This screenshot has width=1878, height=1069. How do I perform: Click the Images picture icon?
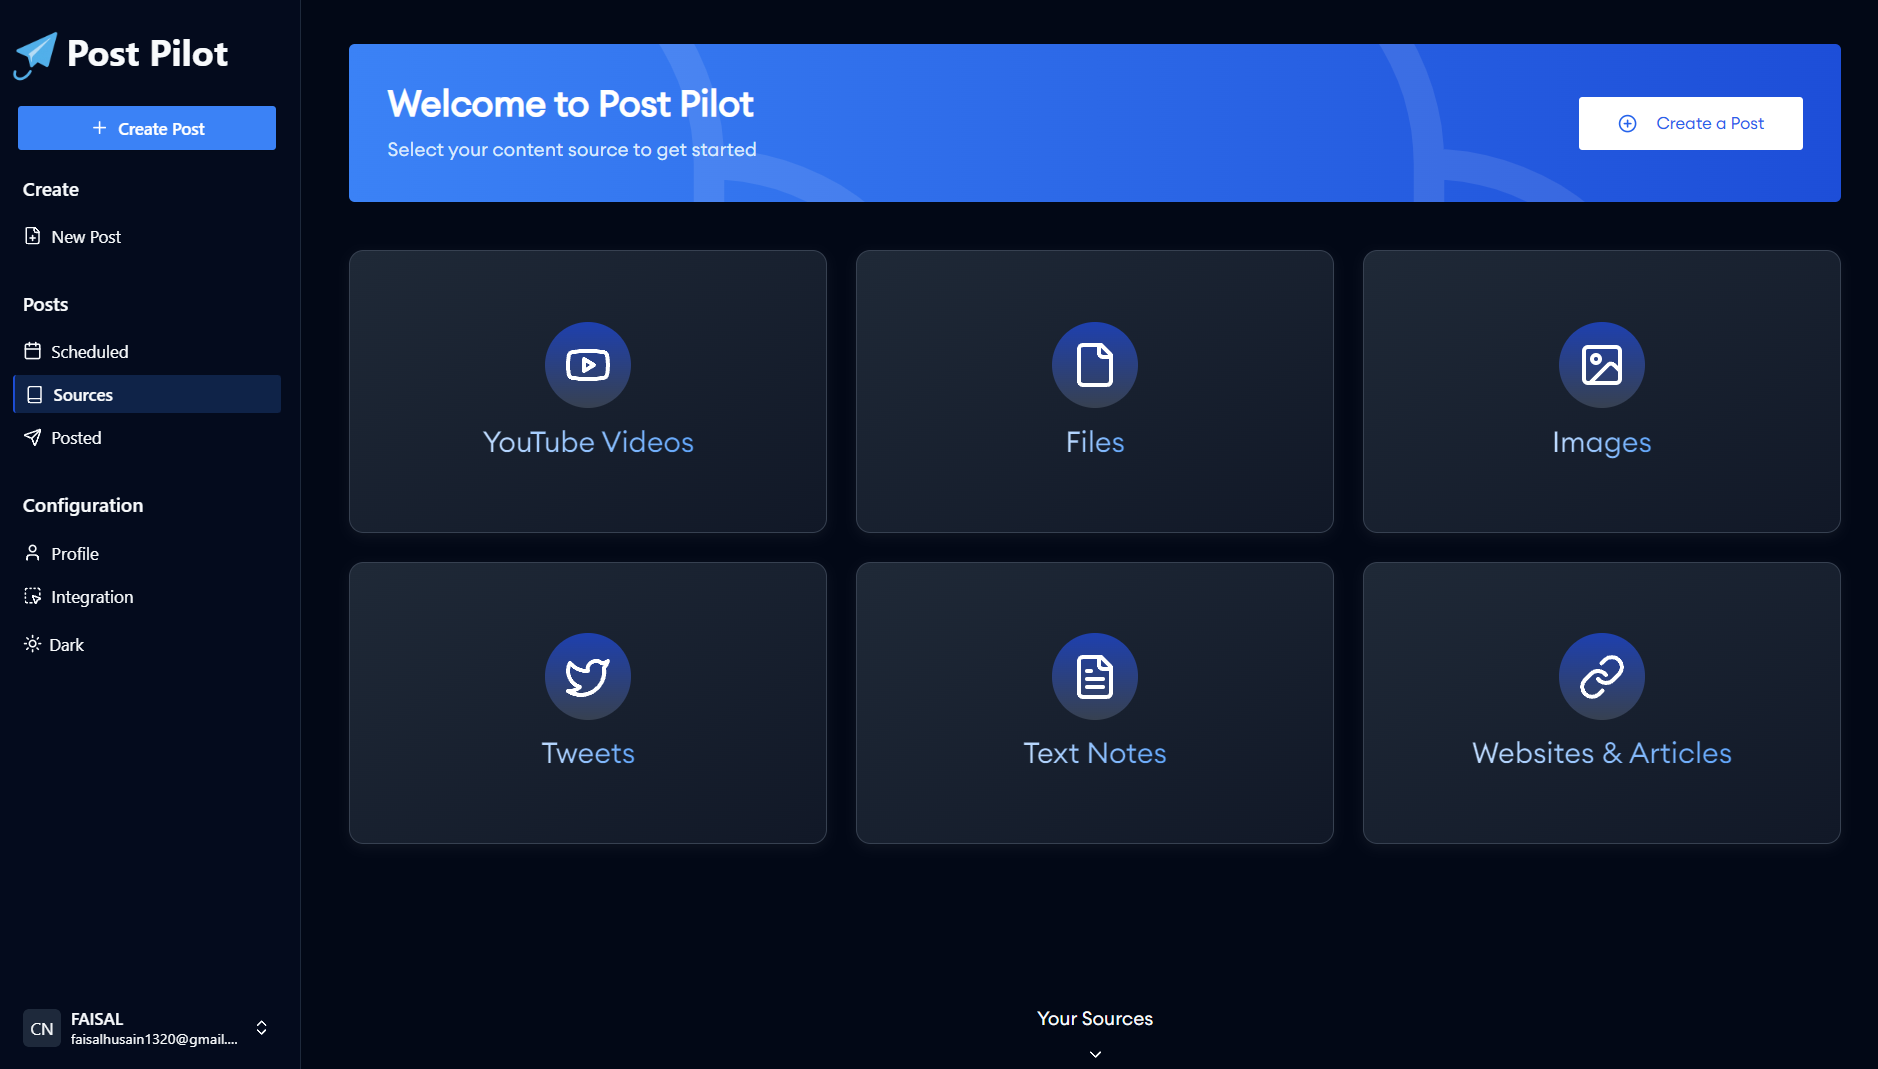(1602, 365)
